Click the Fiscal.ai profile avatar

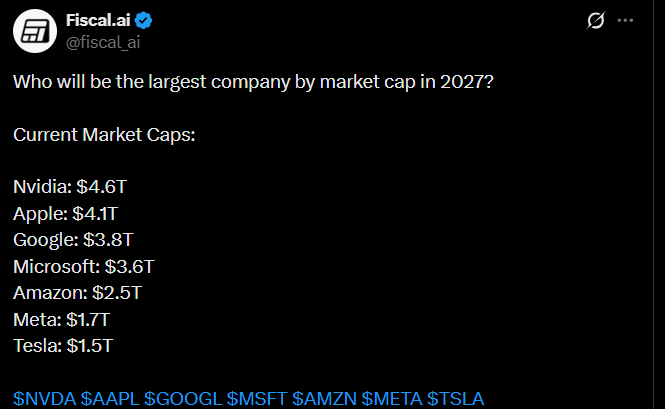coord(35,32)
